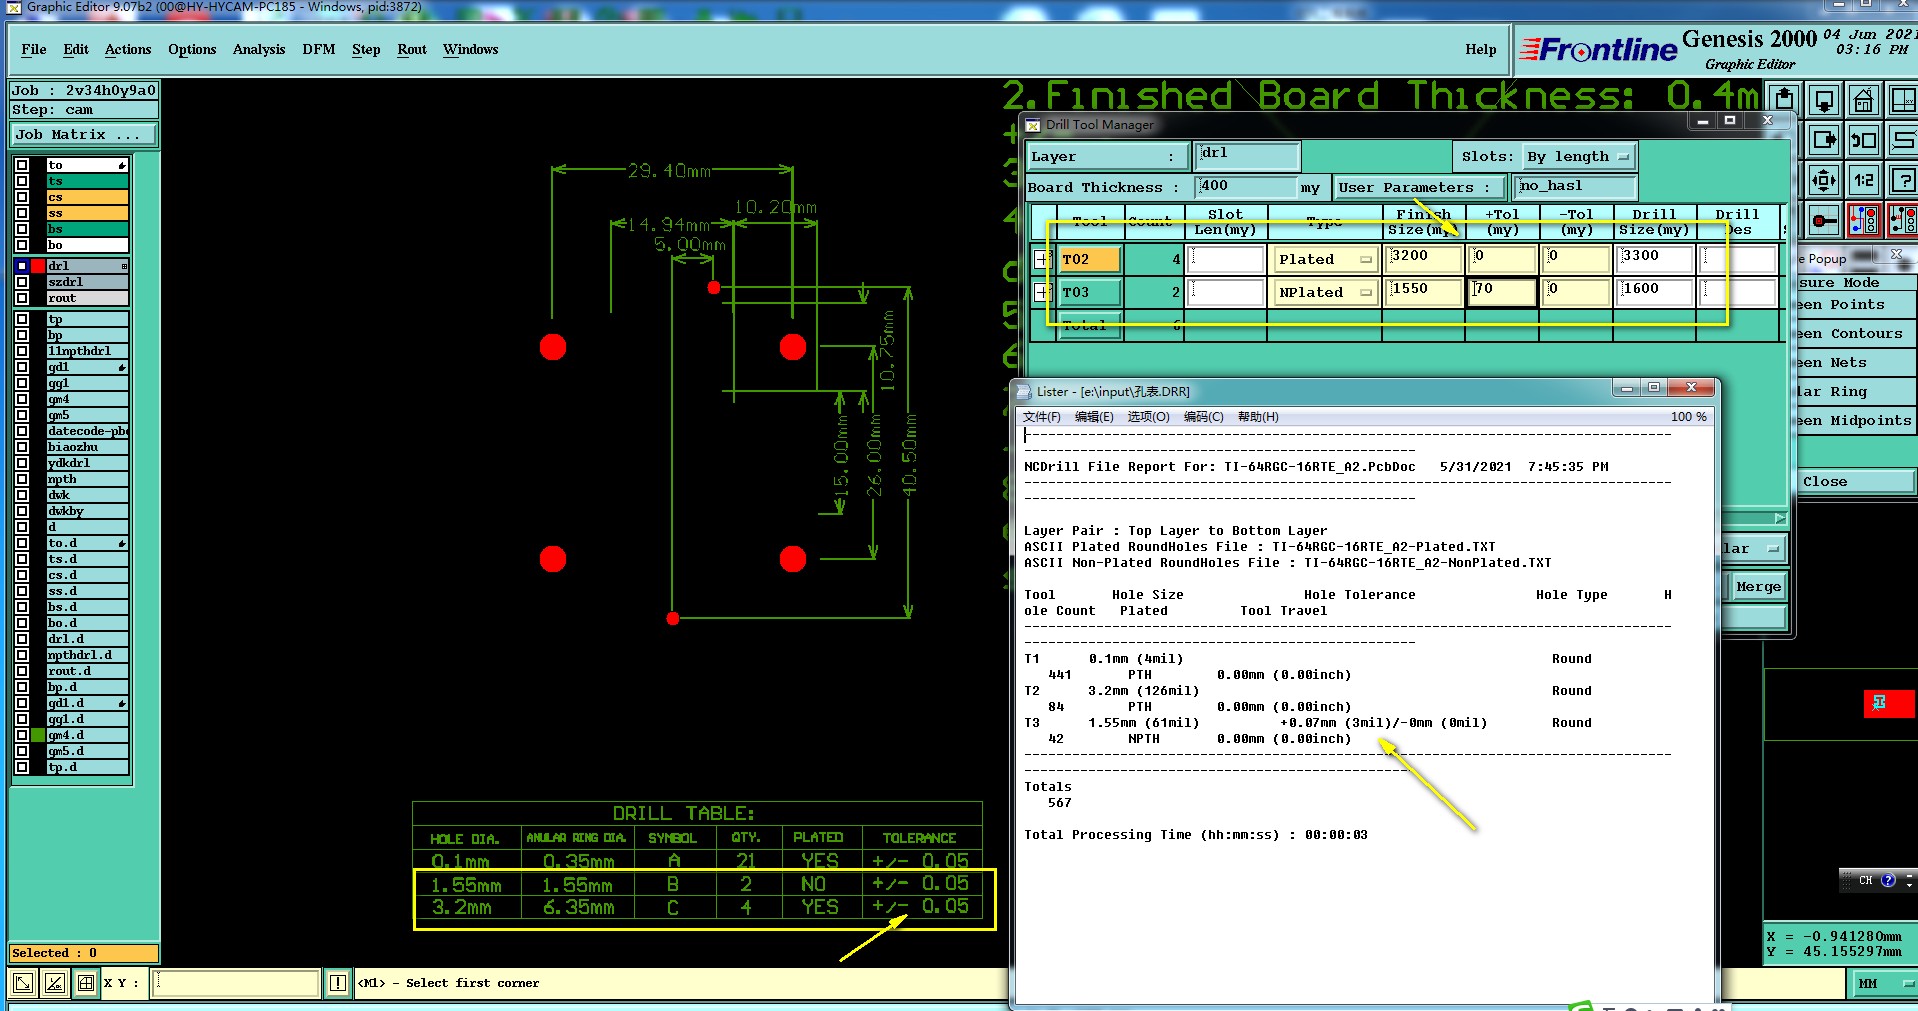1918x1011 pixels.
Task: Click the question mark box icon
Action: click(x=1903, y=180)
